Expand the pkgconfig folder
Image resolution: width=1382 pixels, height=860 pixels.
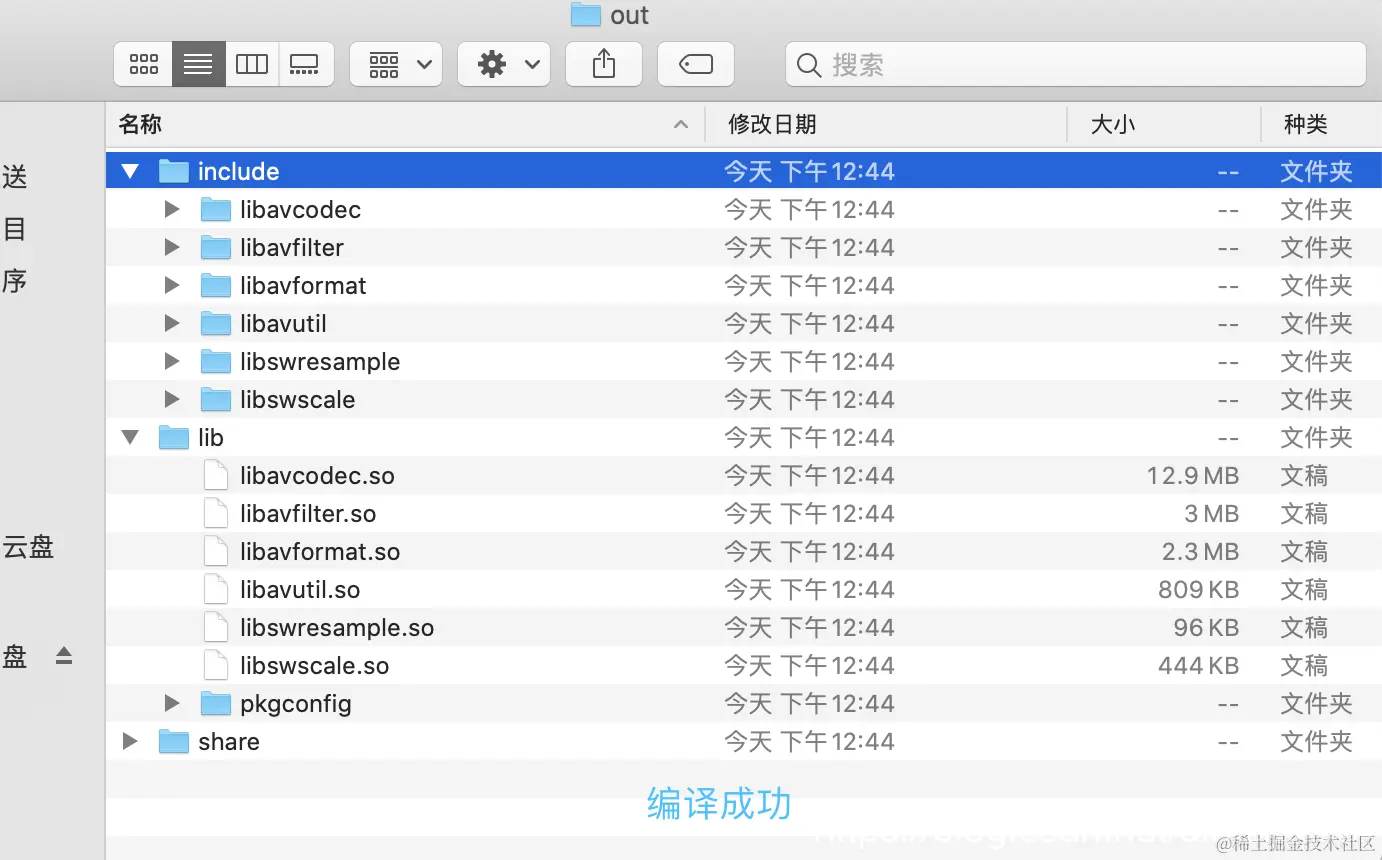tap(172, 703)
